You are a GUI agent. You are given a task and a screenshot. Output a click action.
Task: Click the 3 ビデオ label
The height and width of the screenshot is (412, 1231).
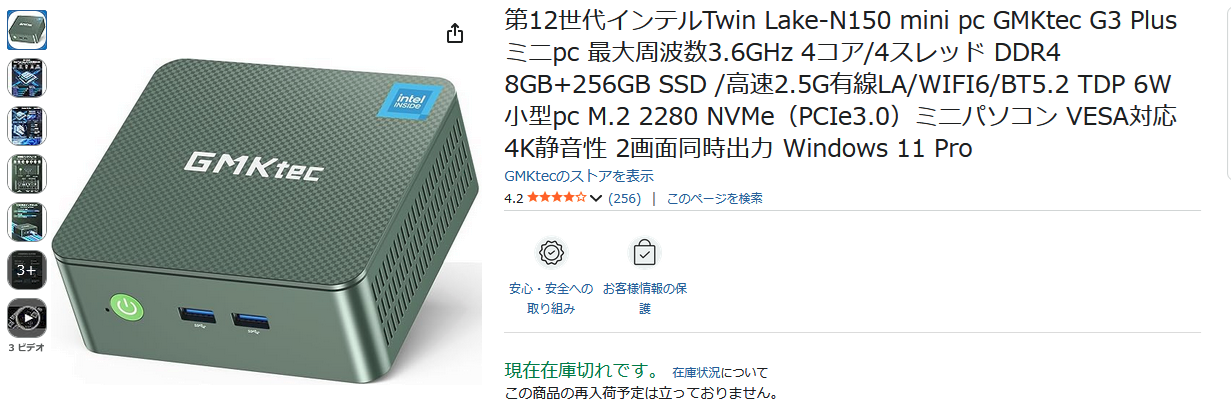click(26, 348)
